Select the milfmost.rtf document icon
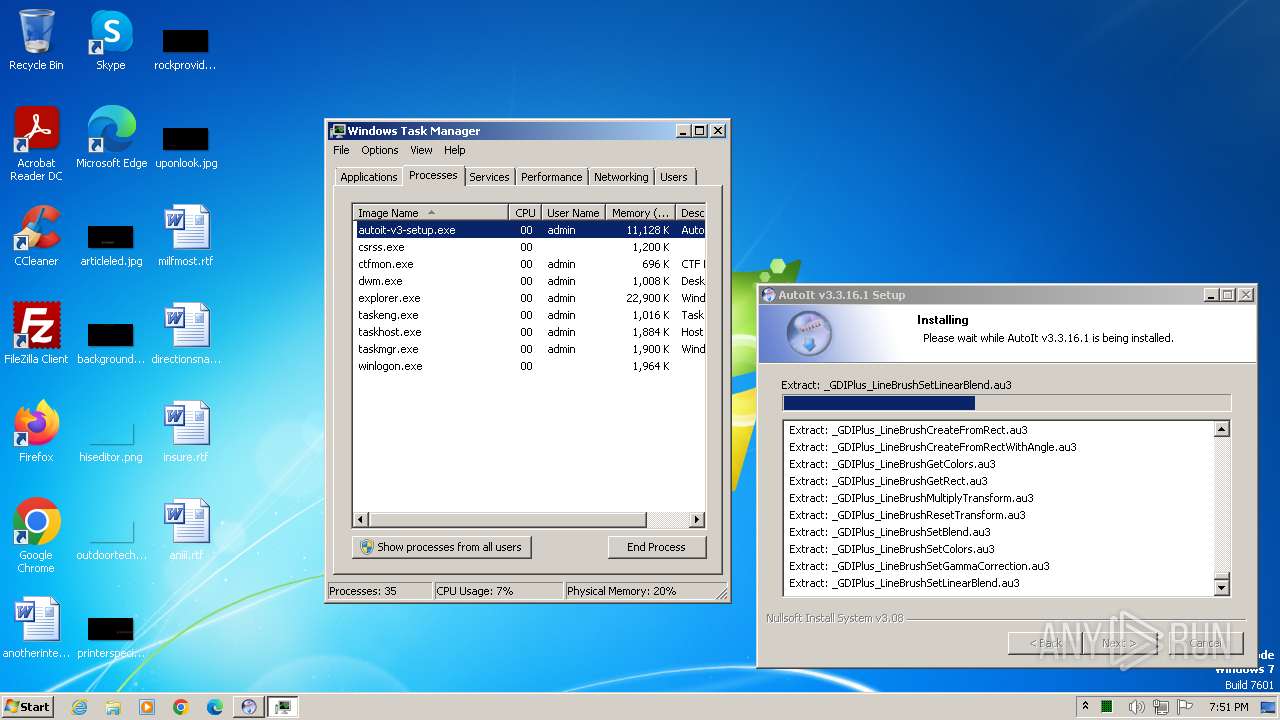1280x720 pixels. (x=186, y=236)
